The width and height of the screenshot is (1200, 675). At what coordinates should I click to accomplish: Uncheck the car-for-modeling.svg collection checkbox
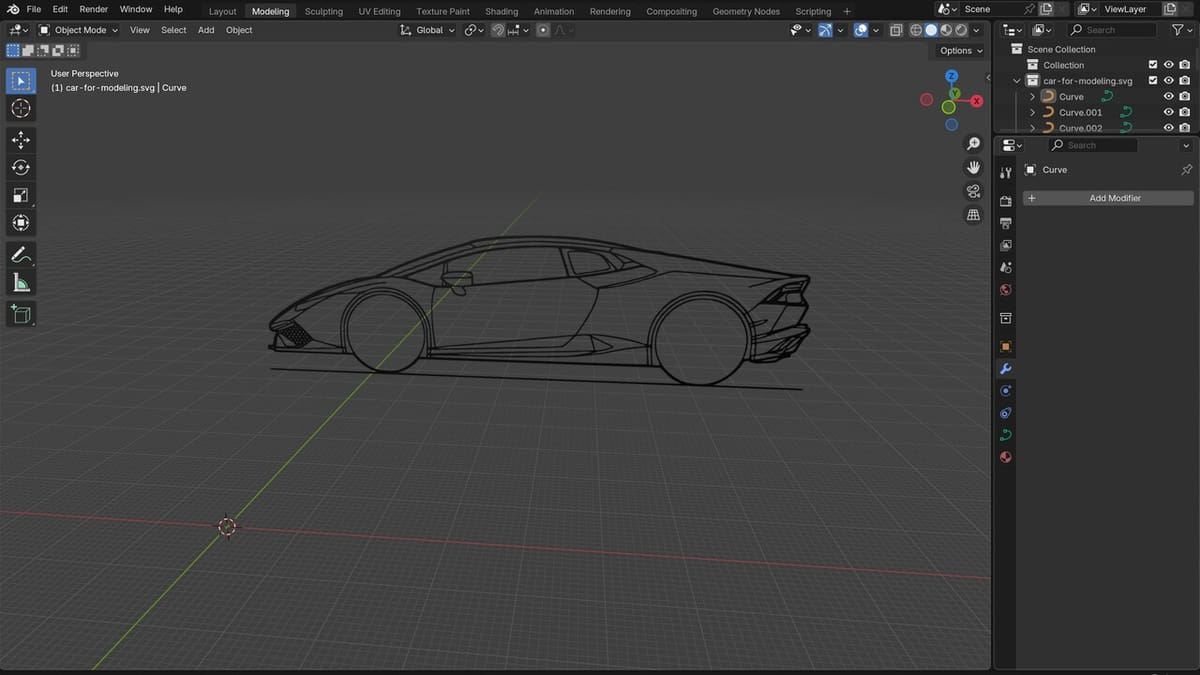1152,81
